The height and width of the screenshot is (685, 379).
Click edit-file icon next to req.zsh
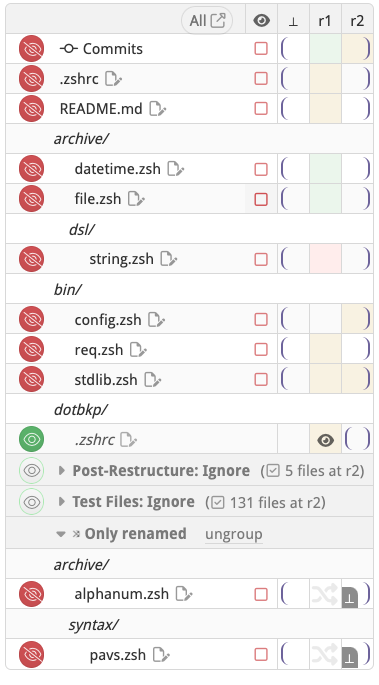[x=138, y=350]
